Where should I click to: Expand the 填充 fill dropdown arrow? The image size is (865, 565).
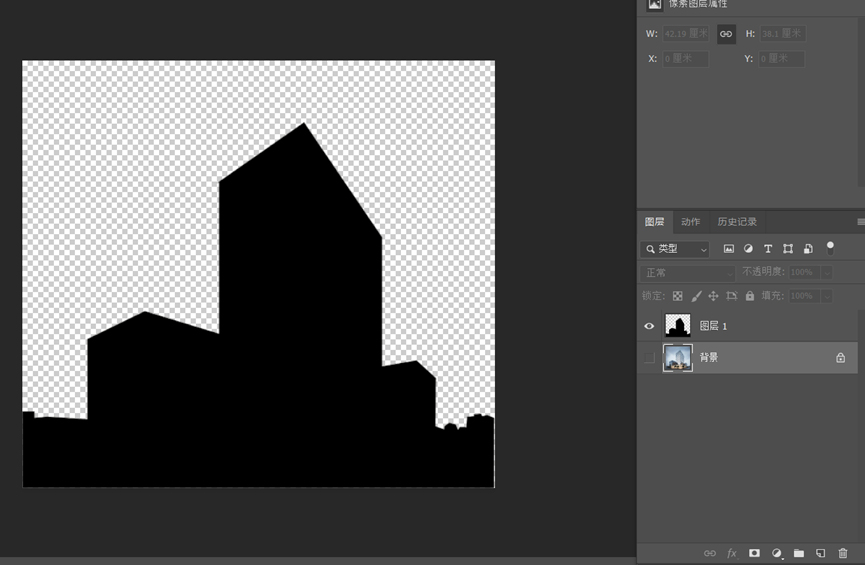[x=826, y=296]
